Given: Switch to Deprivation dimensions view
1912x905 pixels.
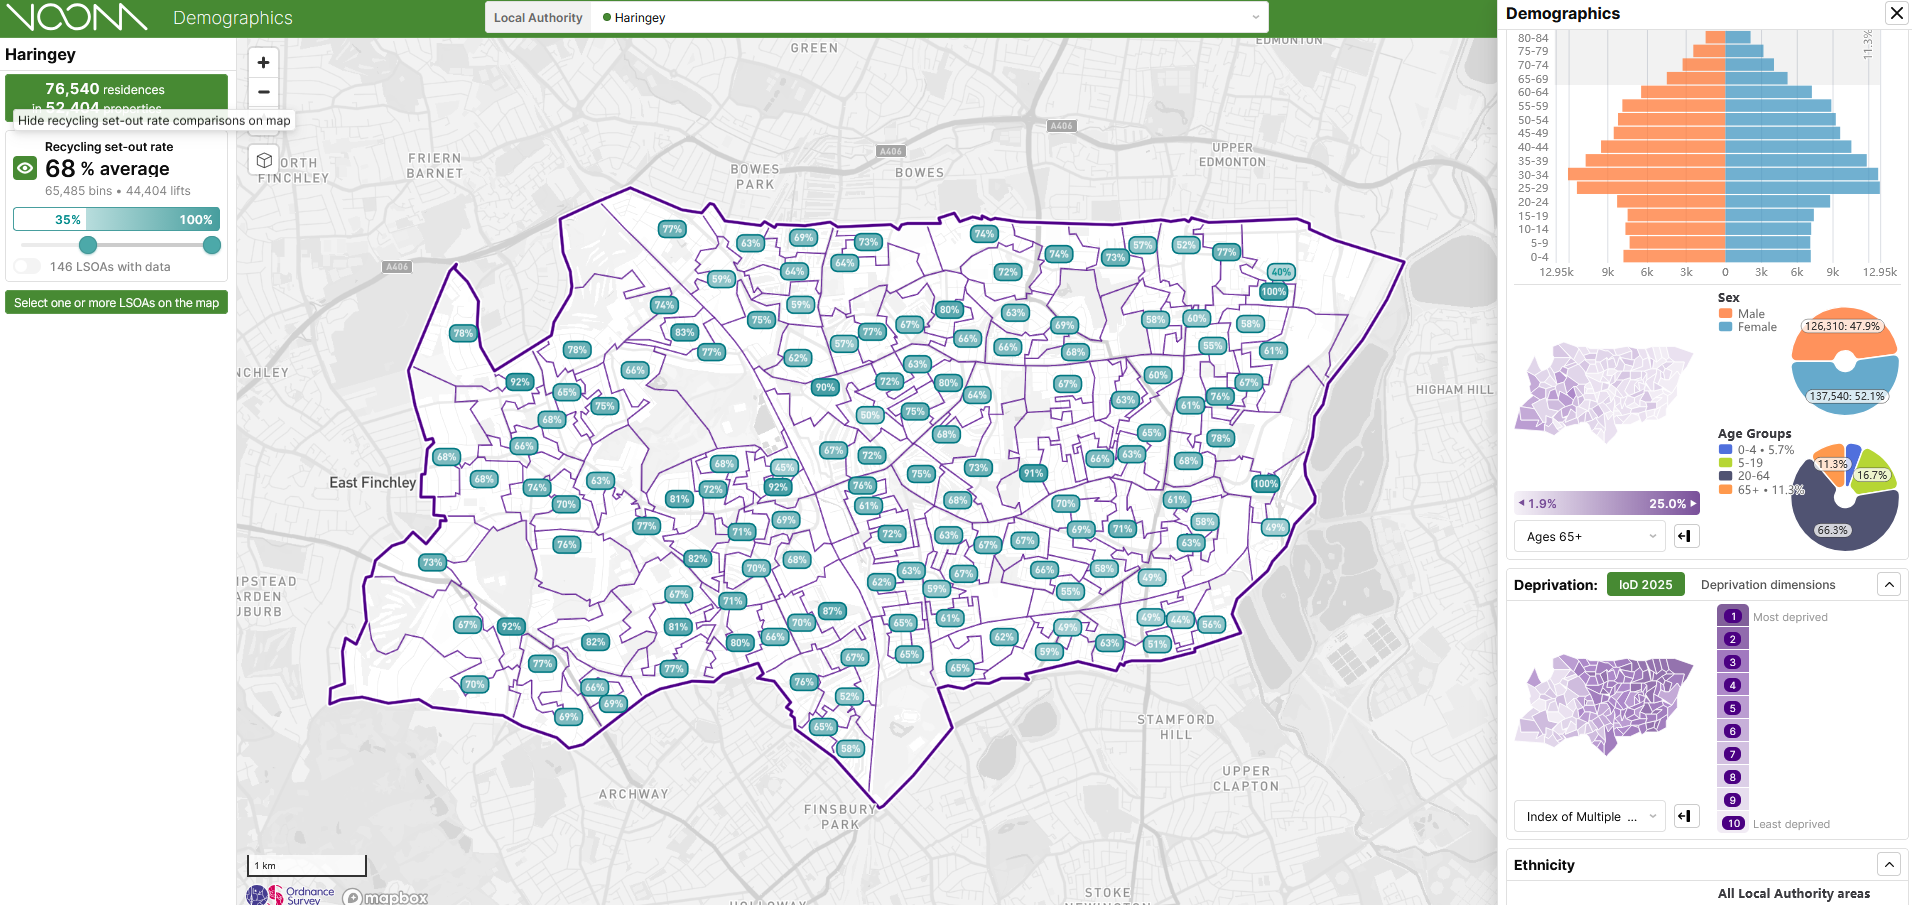Looking at the screenshot, I should (1768, 584).
